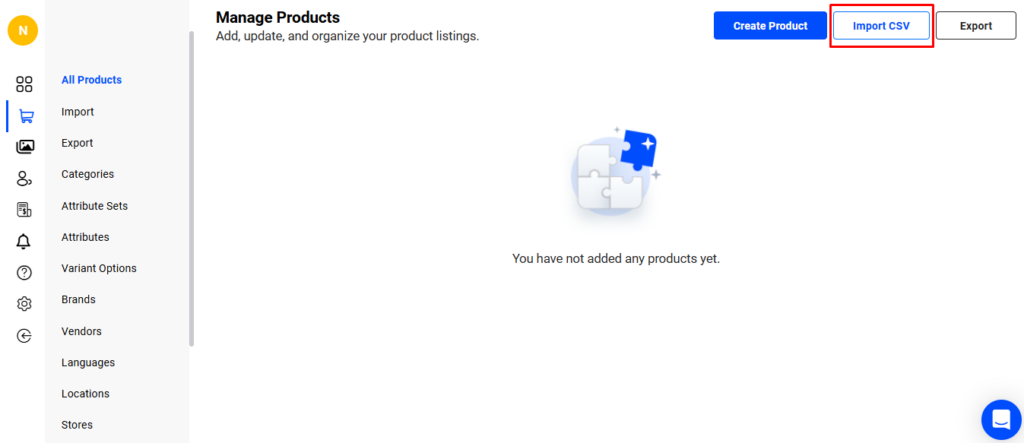Open the settings gear icon
The width and height of the screenshot is (1024, 443).
pos(24,304)
